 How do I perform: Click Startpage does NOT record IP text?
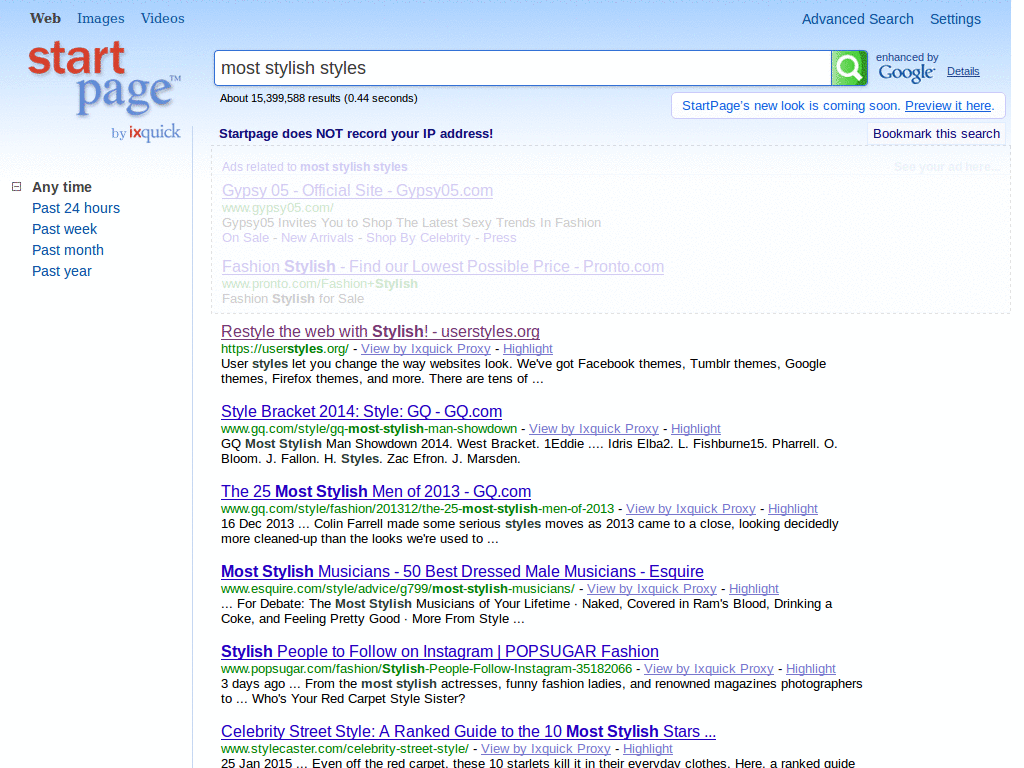tap(356, 134)
